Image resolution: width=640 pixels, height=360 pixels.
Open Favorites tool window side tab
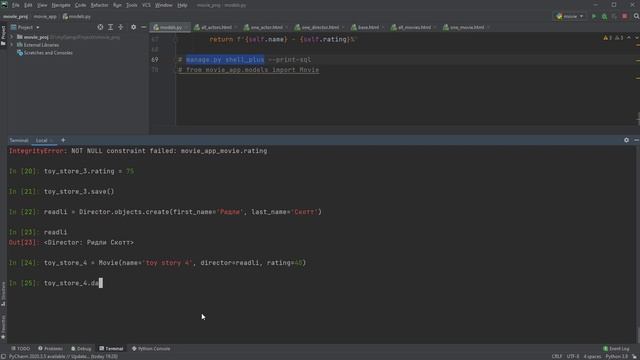tap(3, 327)
